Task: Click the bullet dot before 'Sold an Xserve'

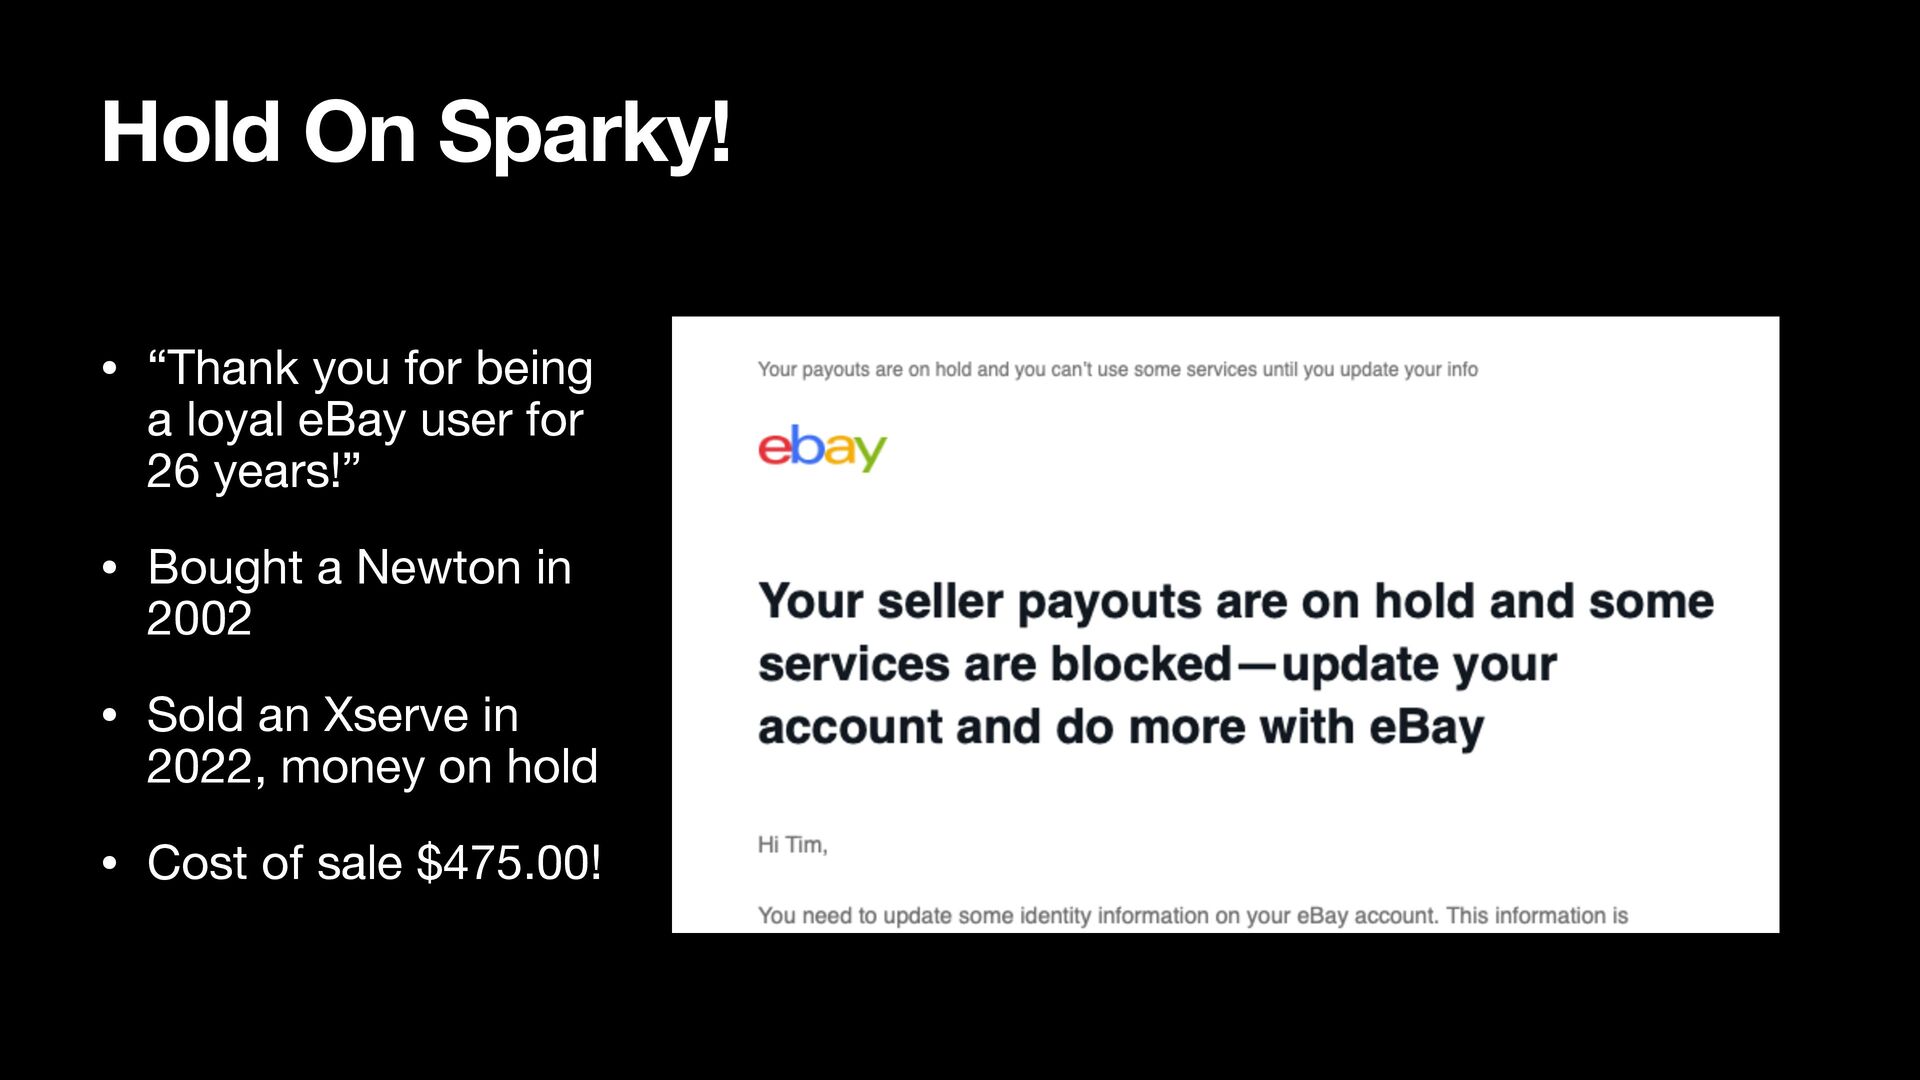Action: pos(110,716)
